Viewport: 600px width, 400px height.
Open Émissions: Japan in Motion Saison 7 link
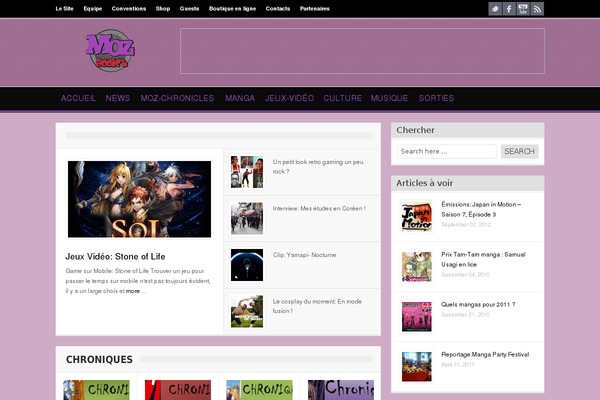coord(481,209)
